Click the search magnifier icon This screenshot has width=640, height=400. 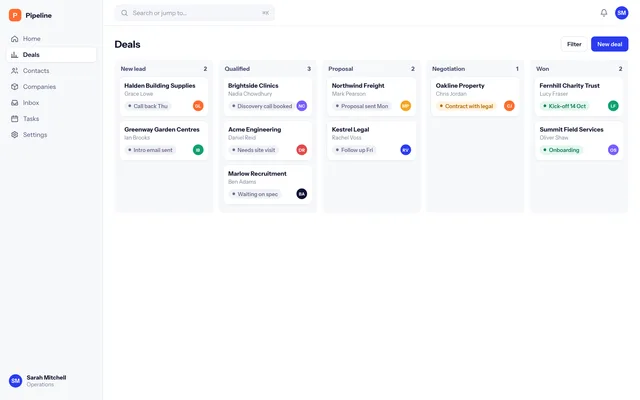[x=124, y=13]
